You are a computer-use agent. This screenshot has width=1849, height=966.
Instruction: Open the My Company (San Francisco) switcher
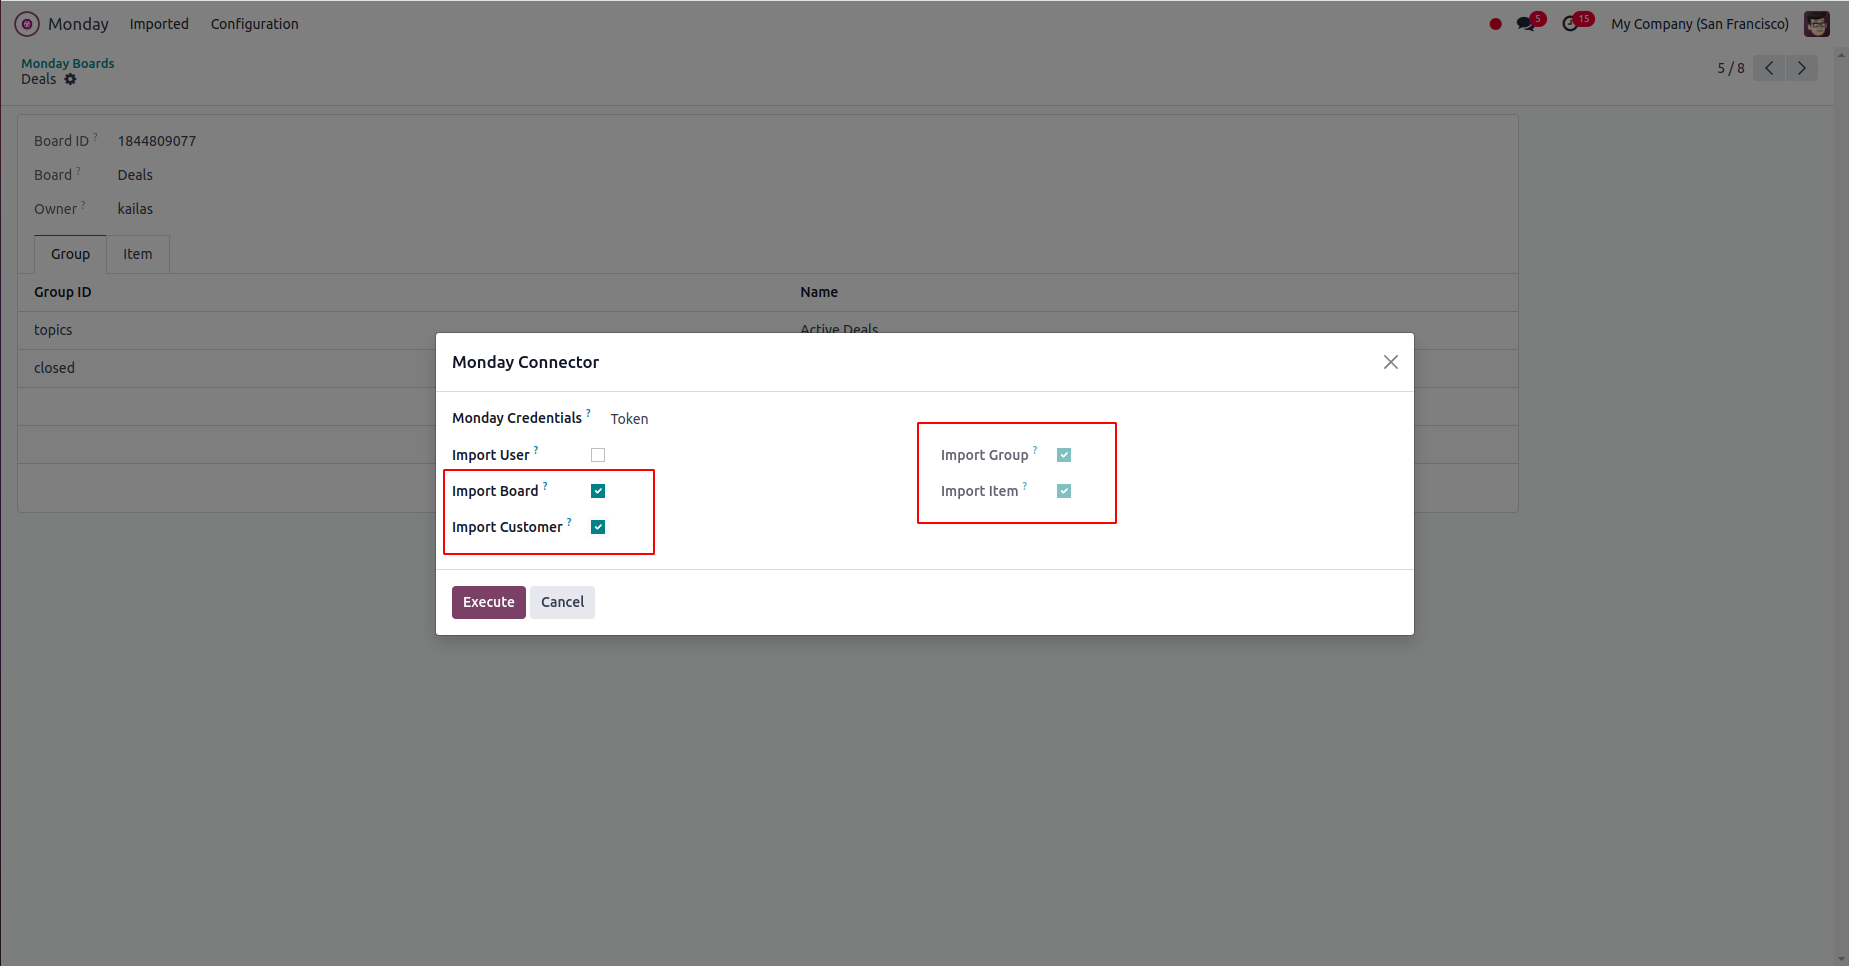pos(1699,24)
